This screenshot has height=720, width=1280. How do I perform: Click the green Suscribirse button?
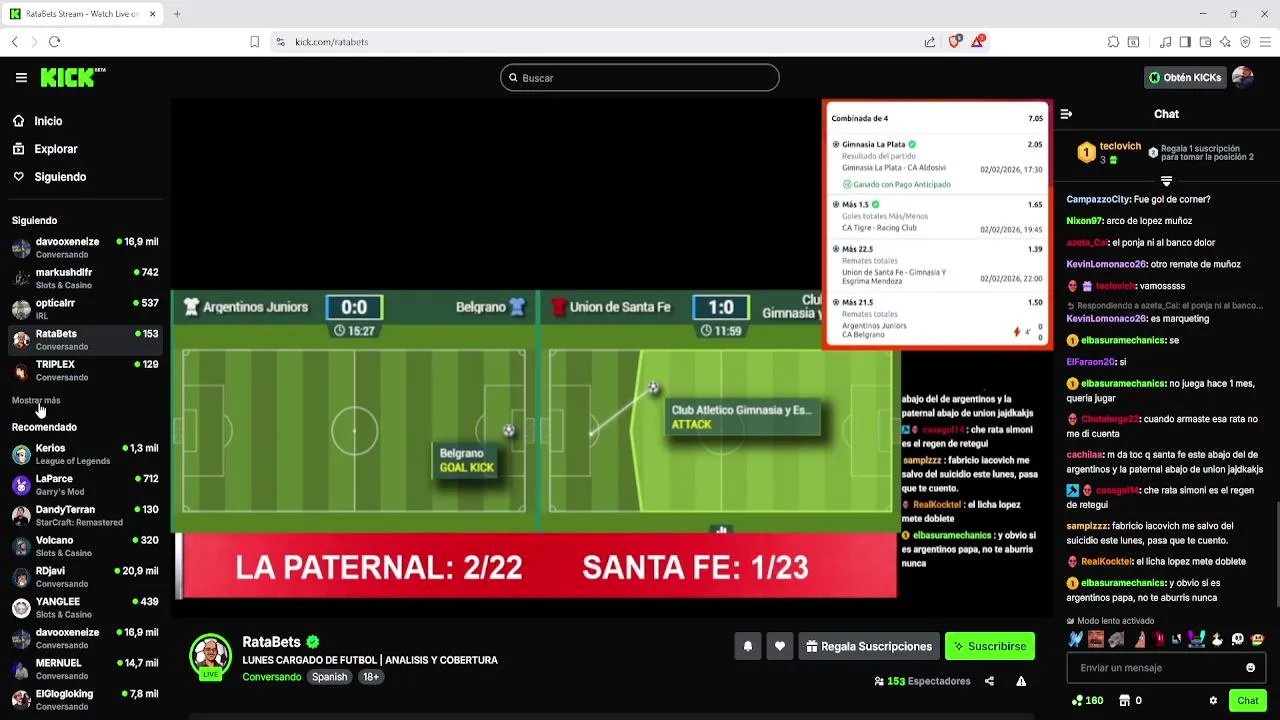[989, 647]
